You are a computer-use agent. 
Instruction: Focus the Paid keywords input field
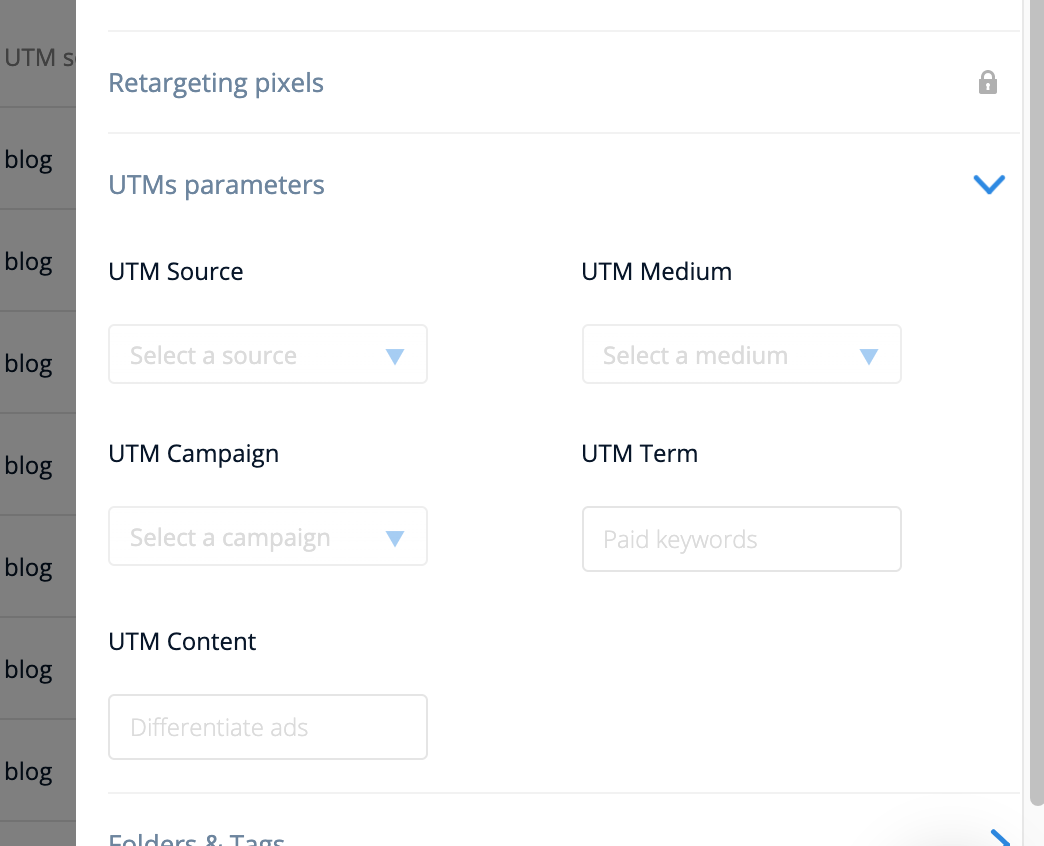coord(741,540)
